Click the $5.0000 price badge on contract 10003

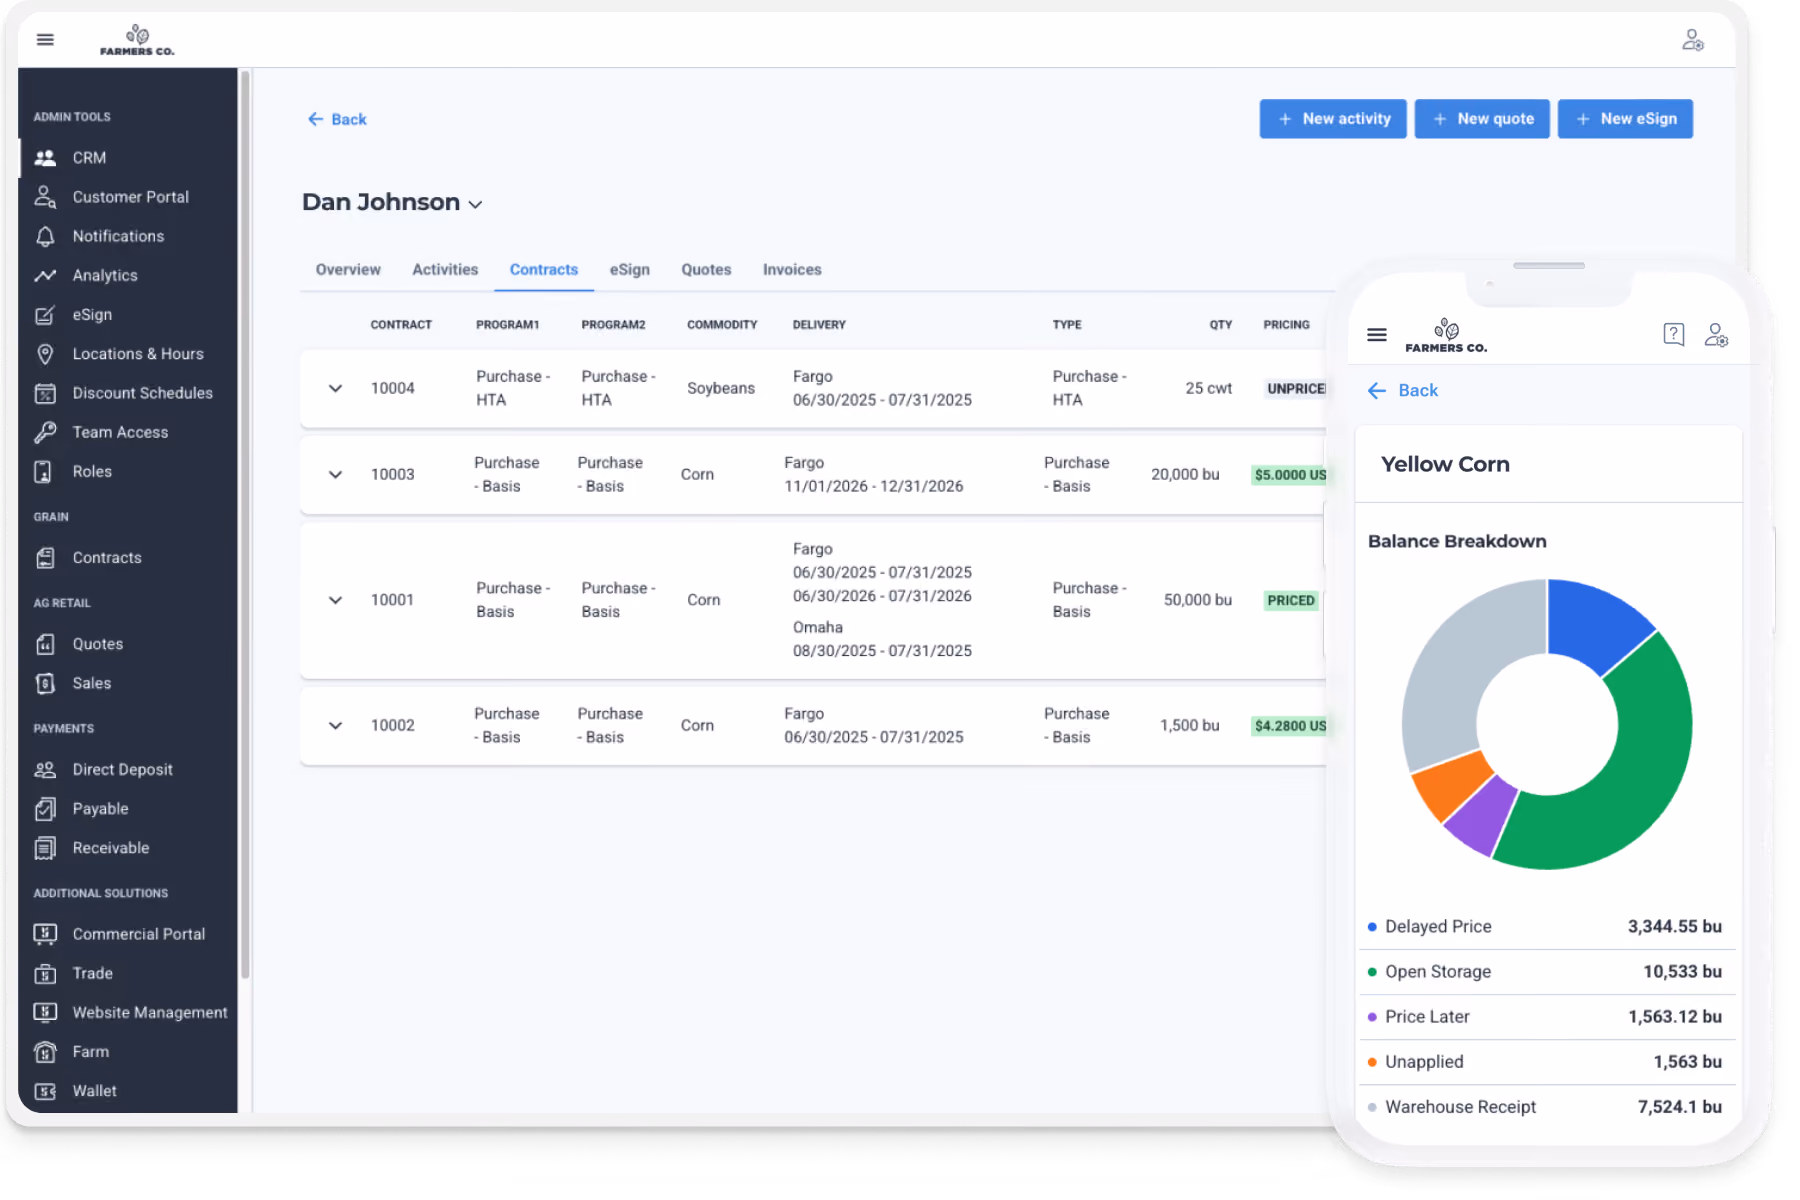pyautogui.click(x=1289, y=474)
